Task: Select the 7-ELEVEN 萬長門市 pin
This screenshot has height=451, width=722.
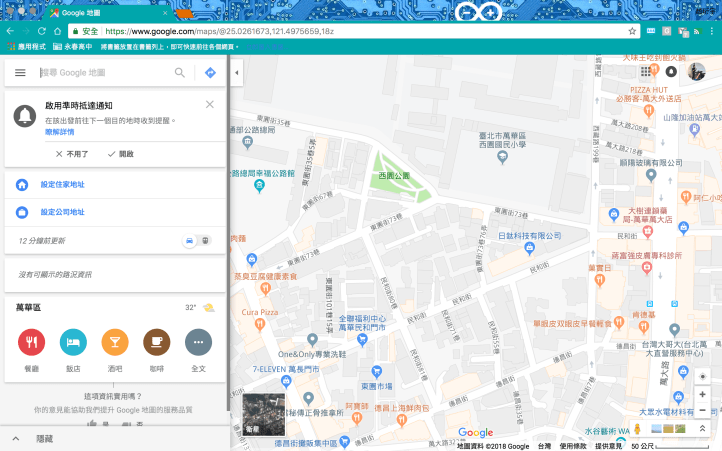Action: (286, 381)
